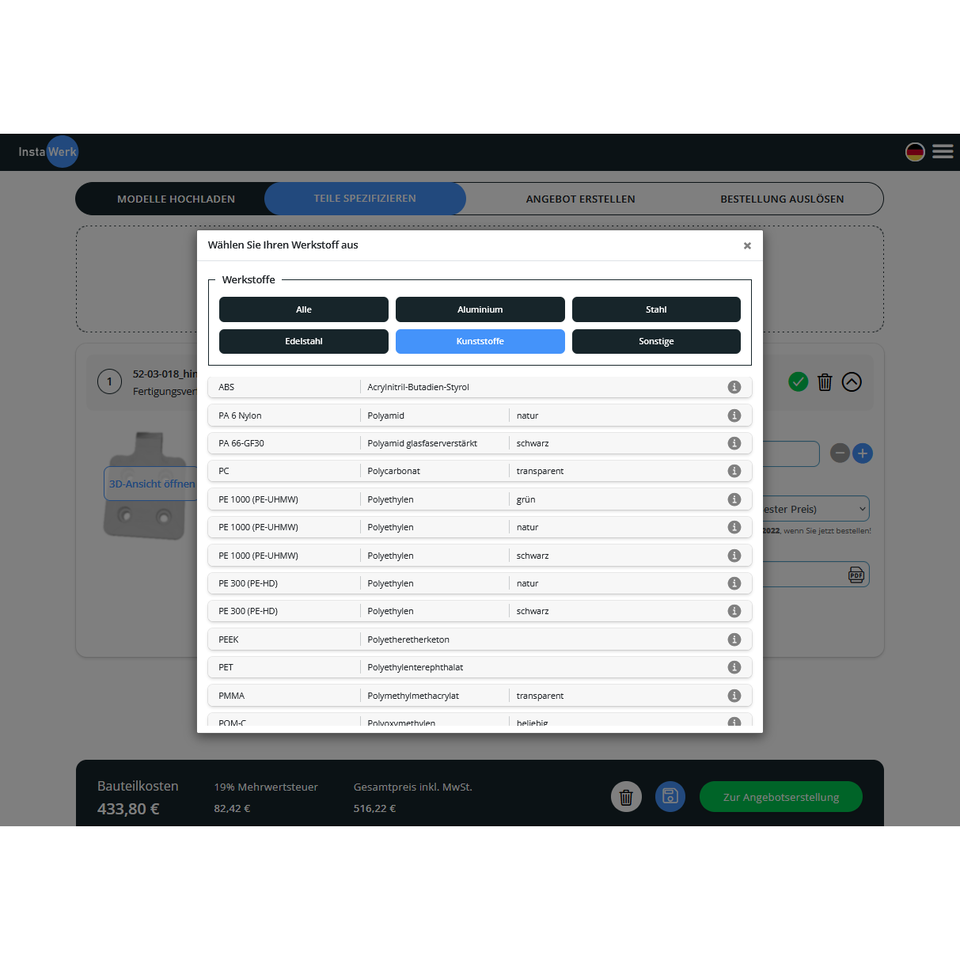The image size is (960, 960).
Task: Open the hamburger menu
Action: 943,151
